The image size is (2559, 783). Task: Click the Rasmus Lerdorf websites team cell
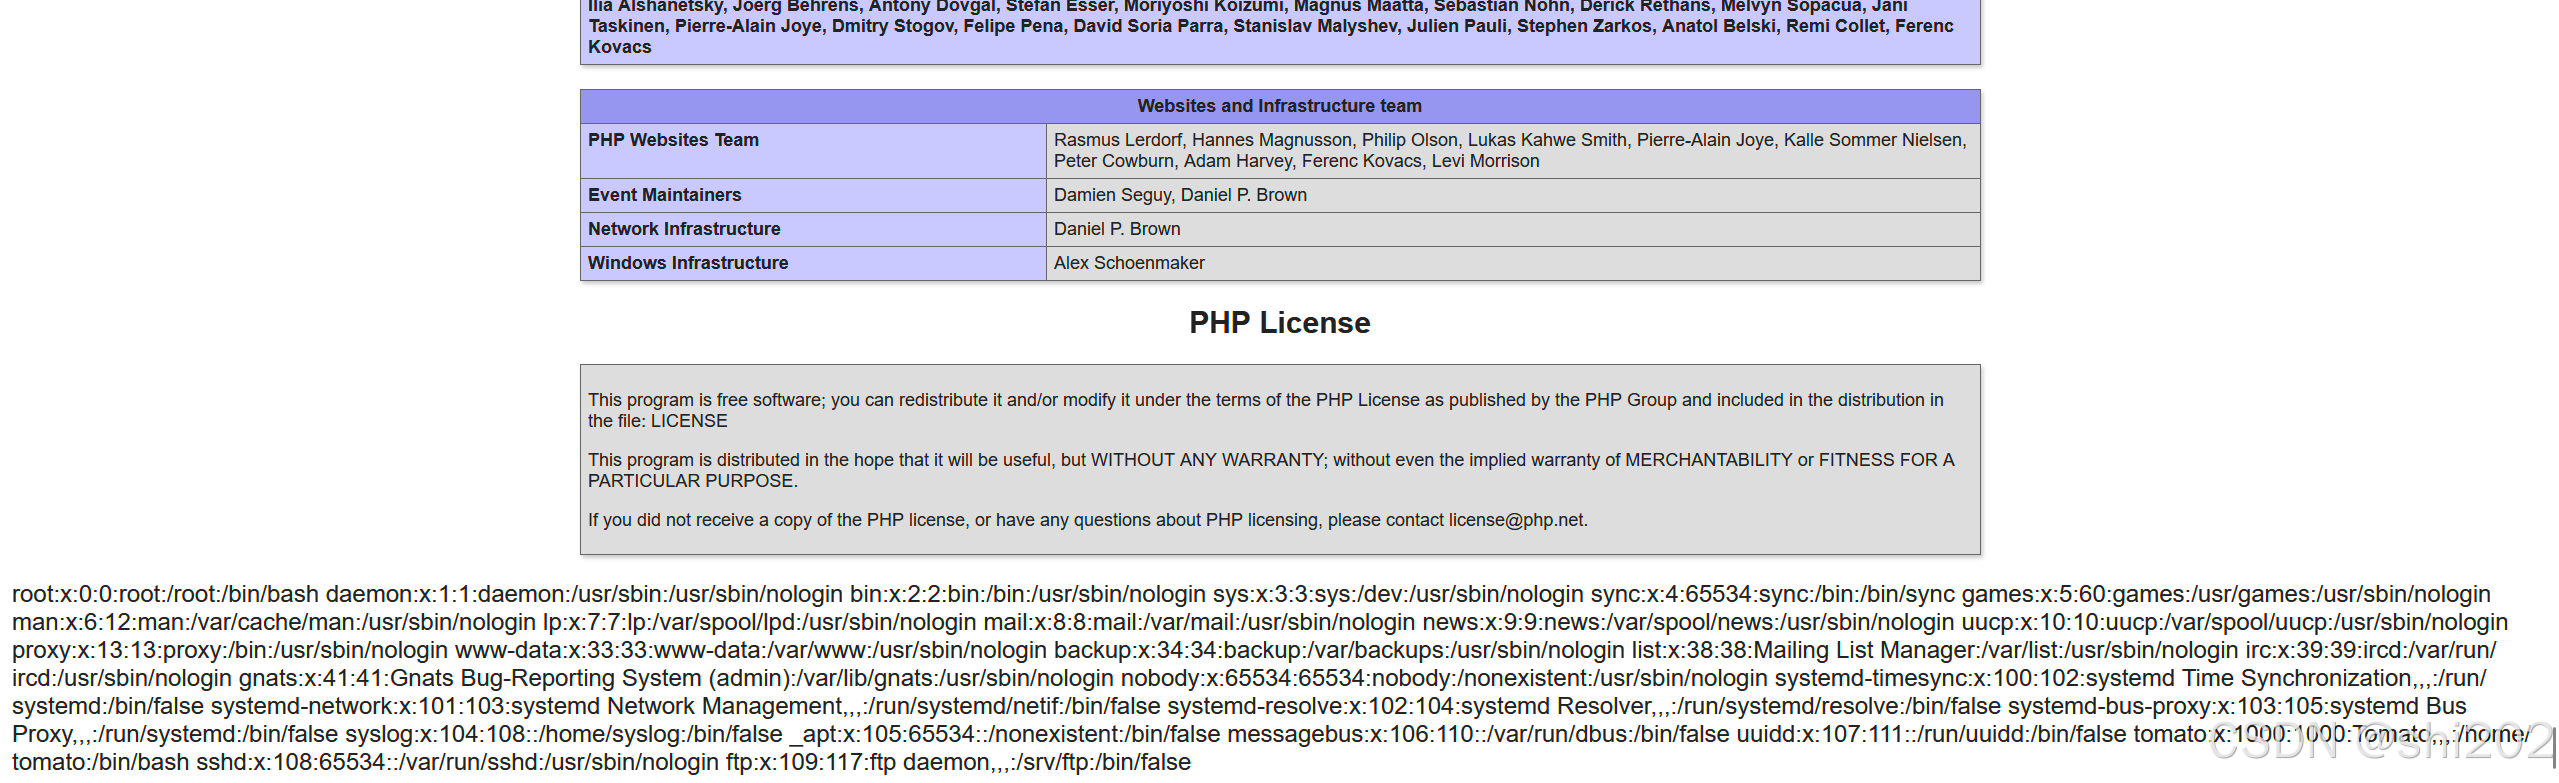click(1511, 151)
